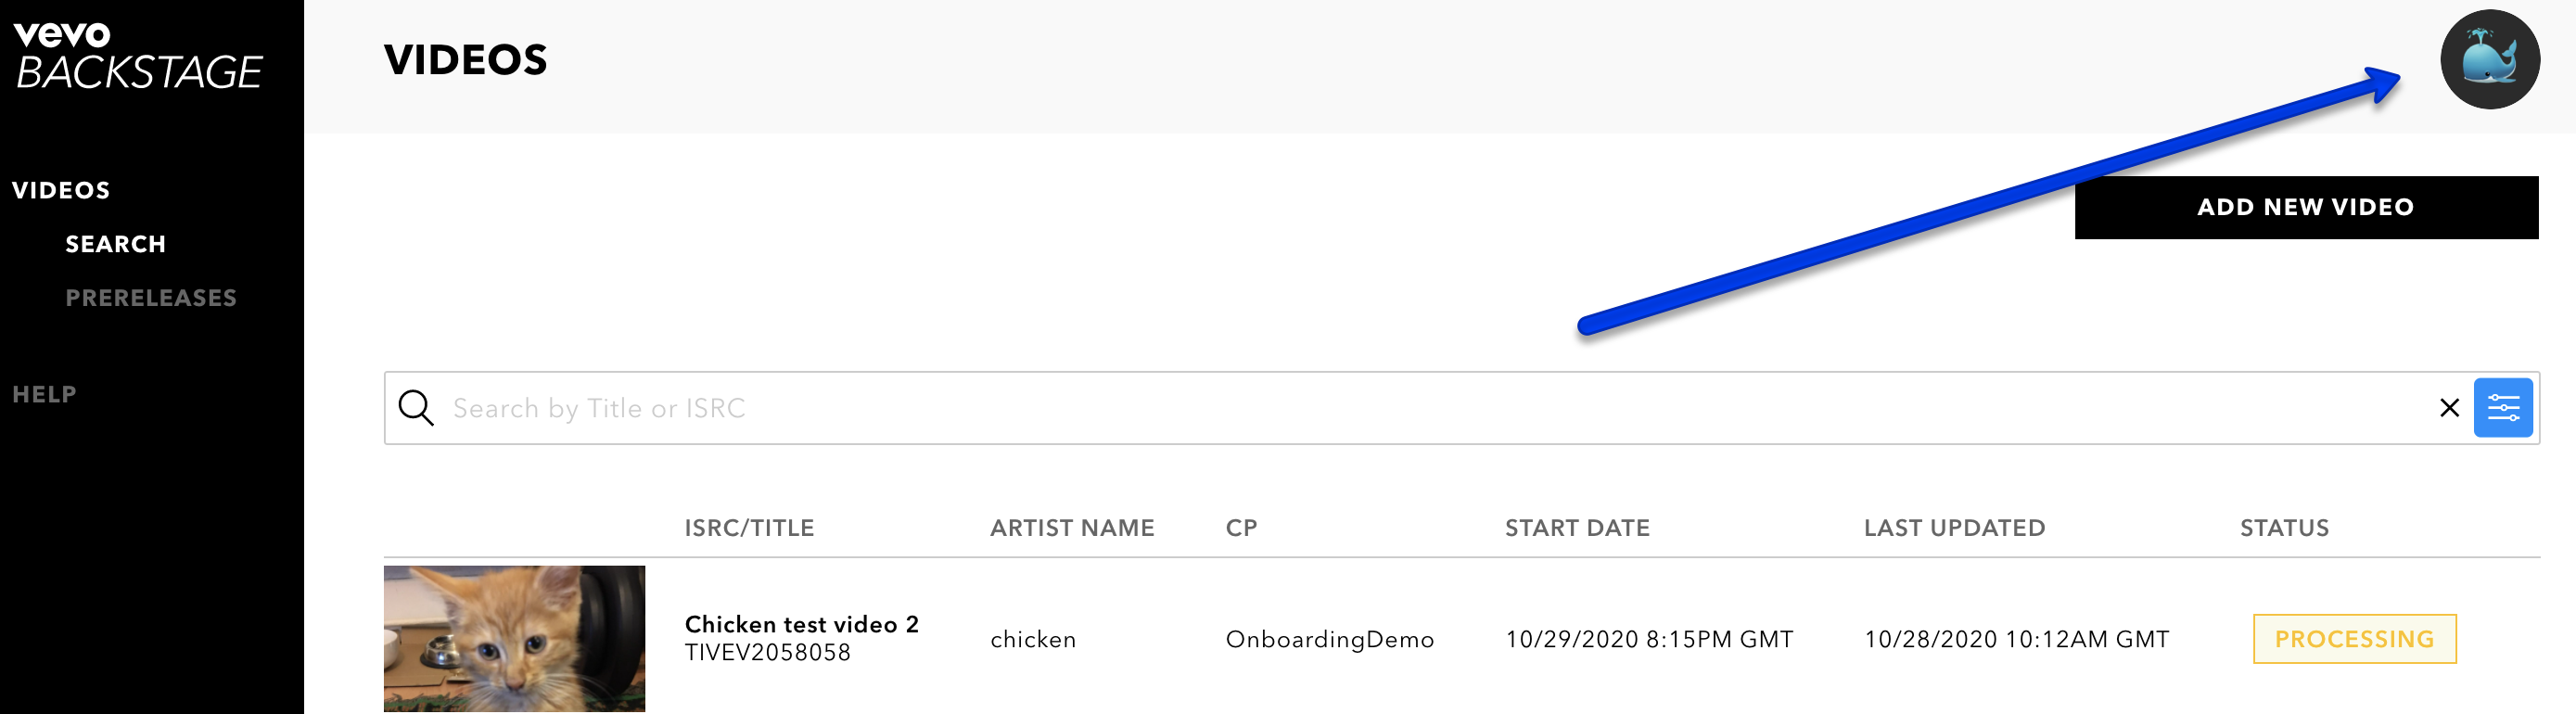This screenshot has height=714, width=2576.
Task: Sort by the START DATE column header
Action: point(1577,528)
